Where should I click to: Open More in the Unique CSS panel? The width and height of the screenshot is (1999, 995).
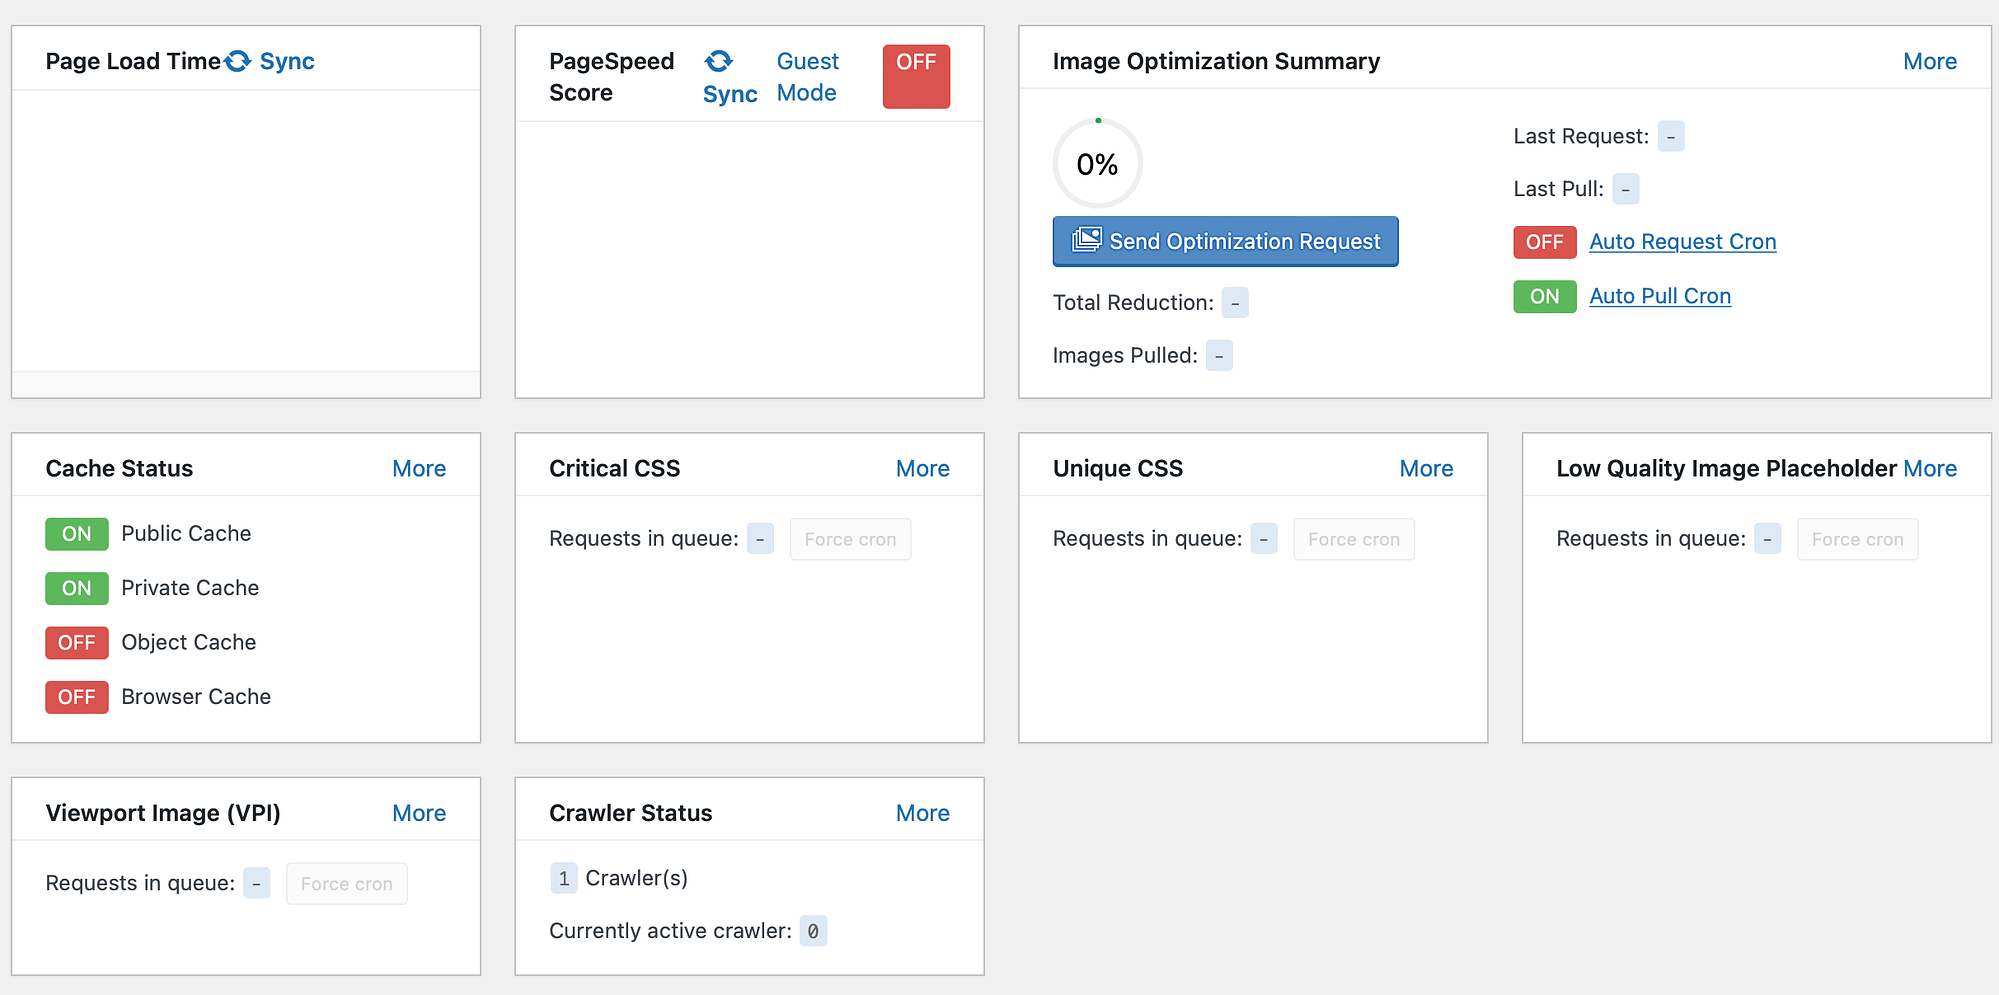[x=1426, y=468]
